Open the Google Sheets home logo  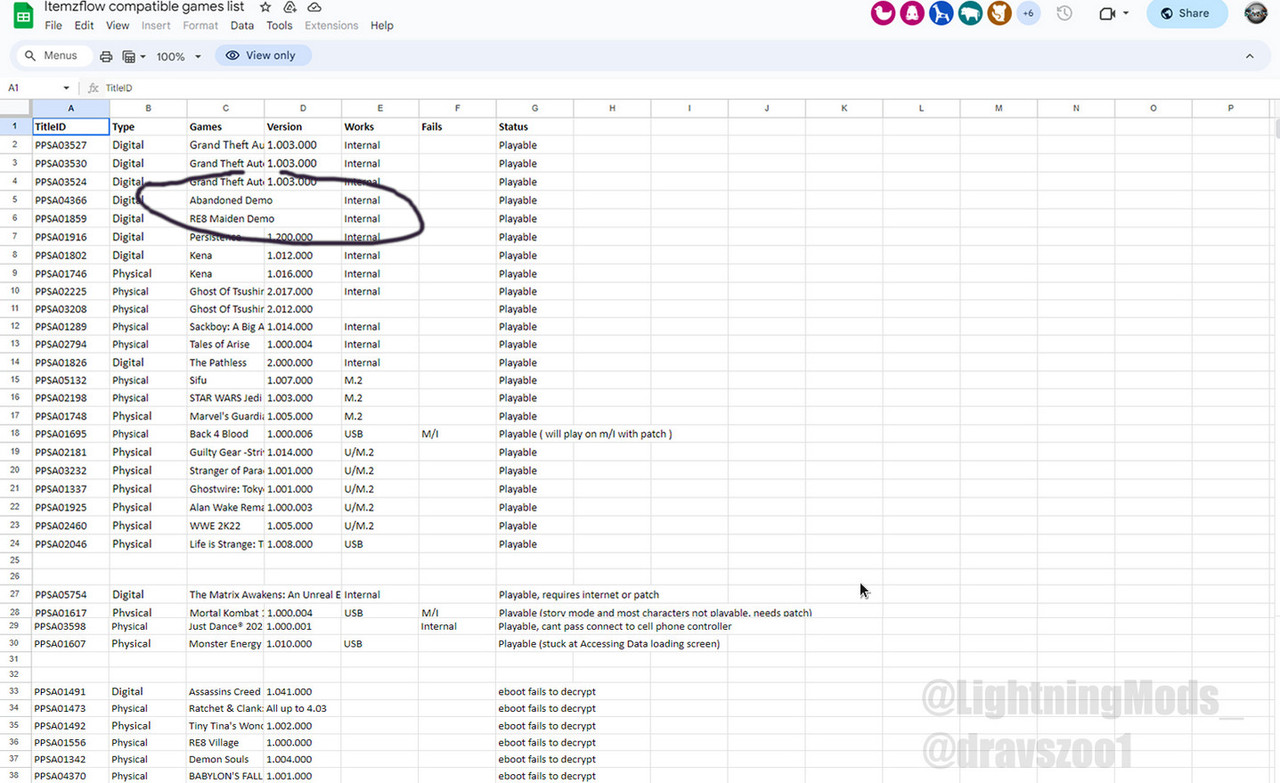(23, 14)
